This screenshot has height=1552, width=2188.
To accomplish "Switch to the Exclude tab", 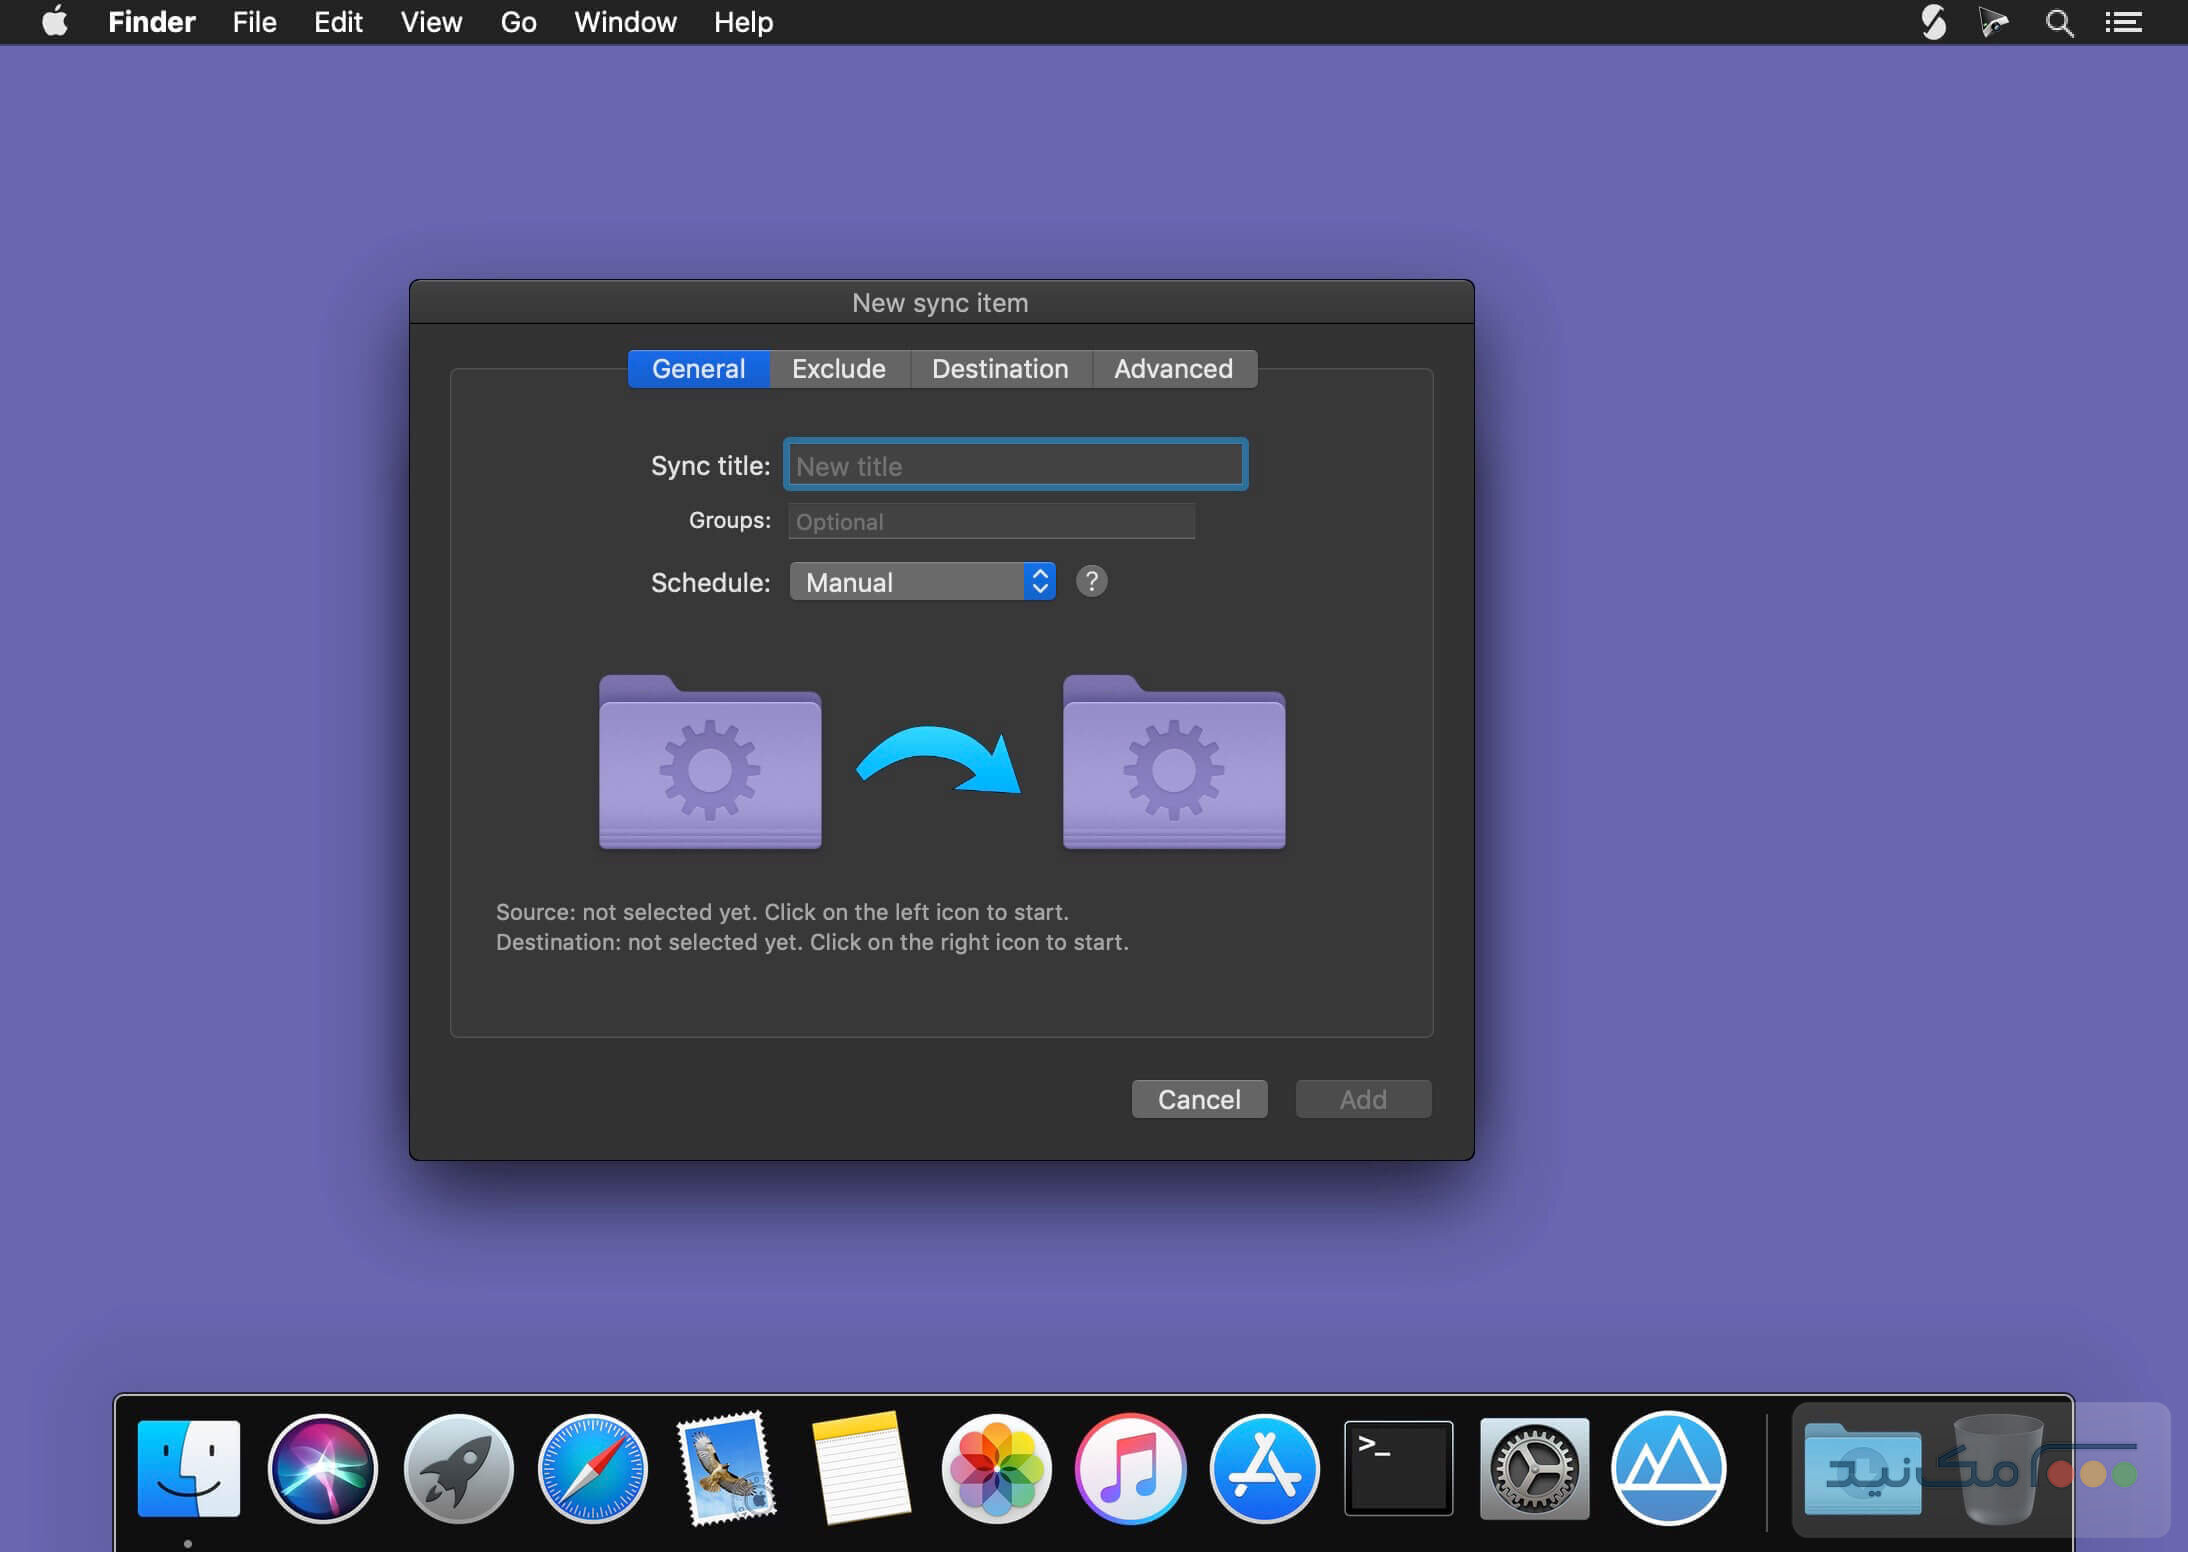I will pyautogui.click(x=838, y=369).
